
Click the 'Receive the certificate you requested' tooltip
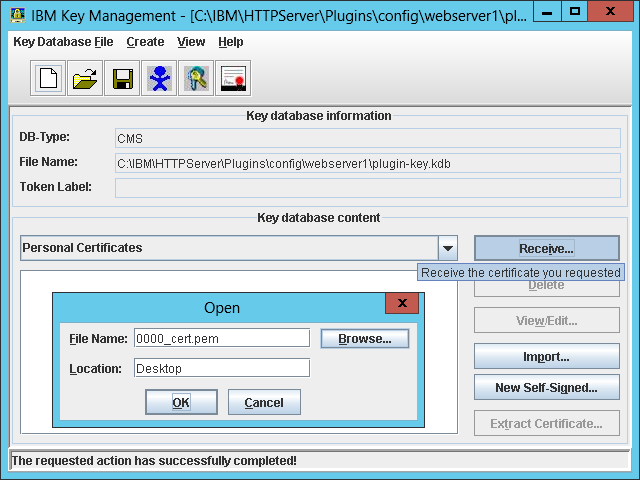click(521, 273)
